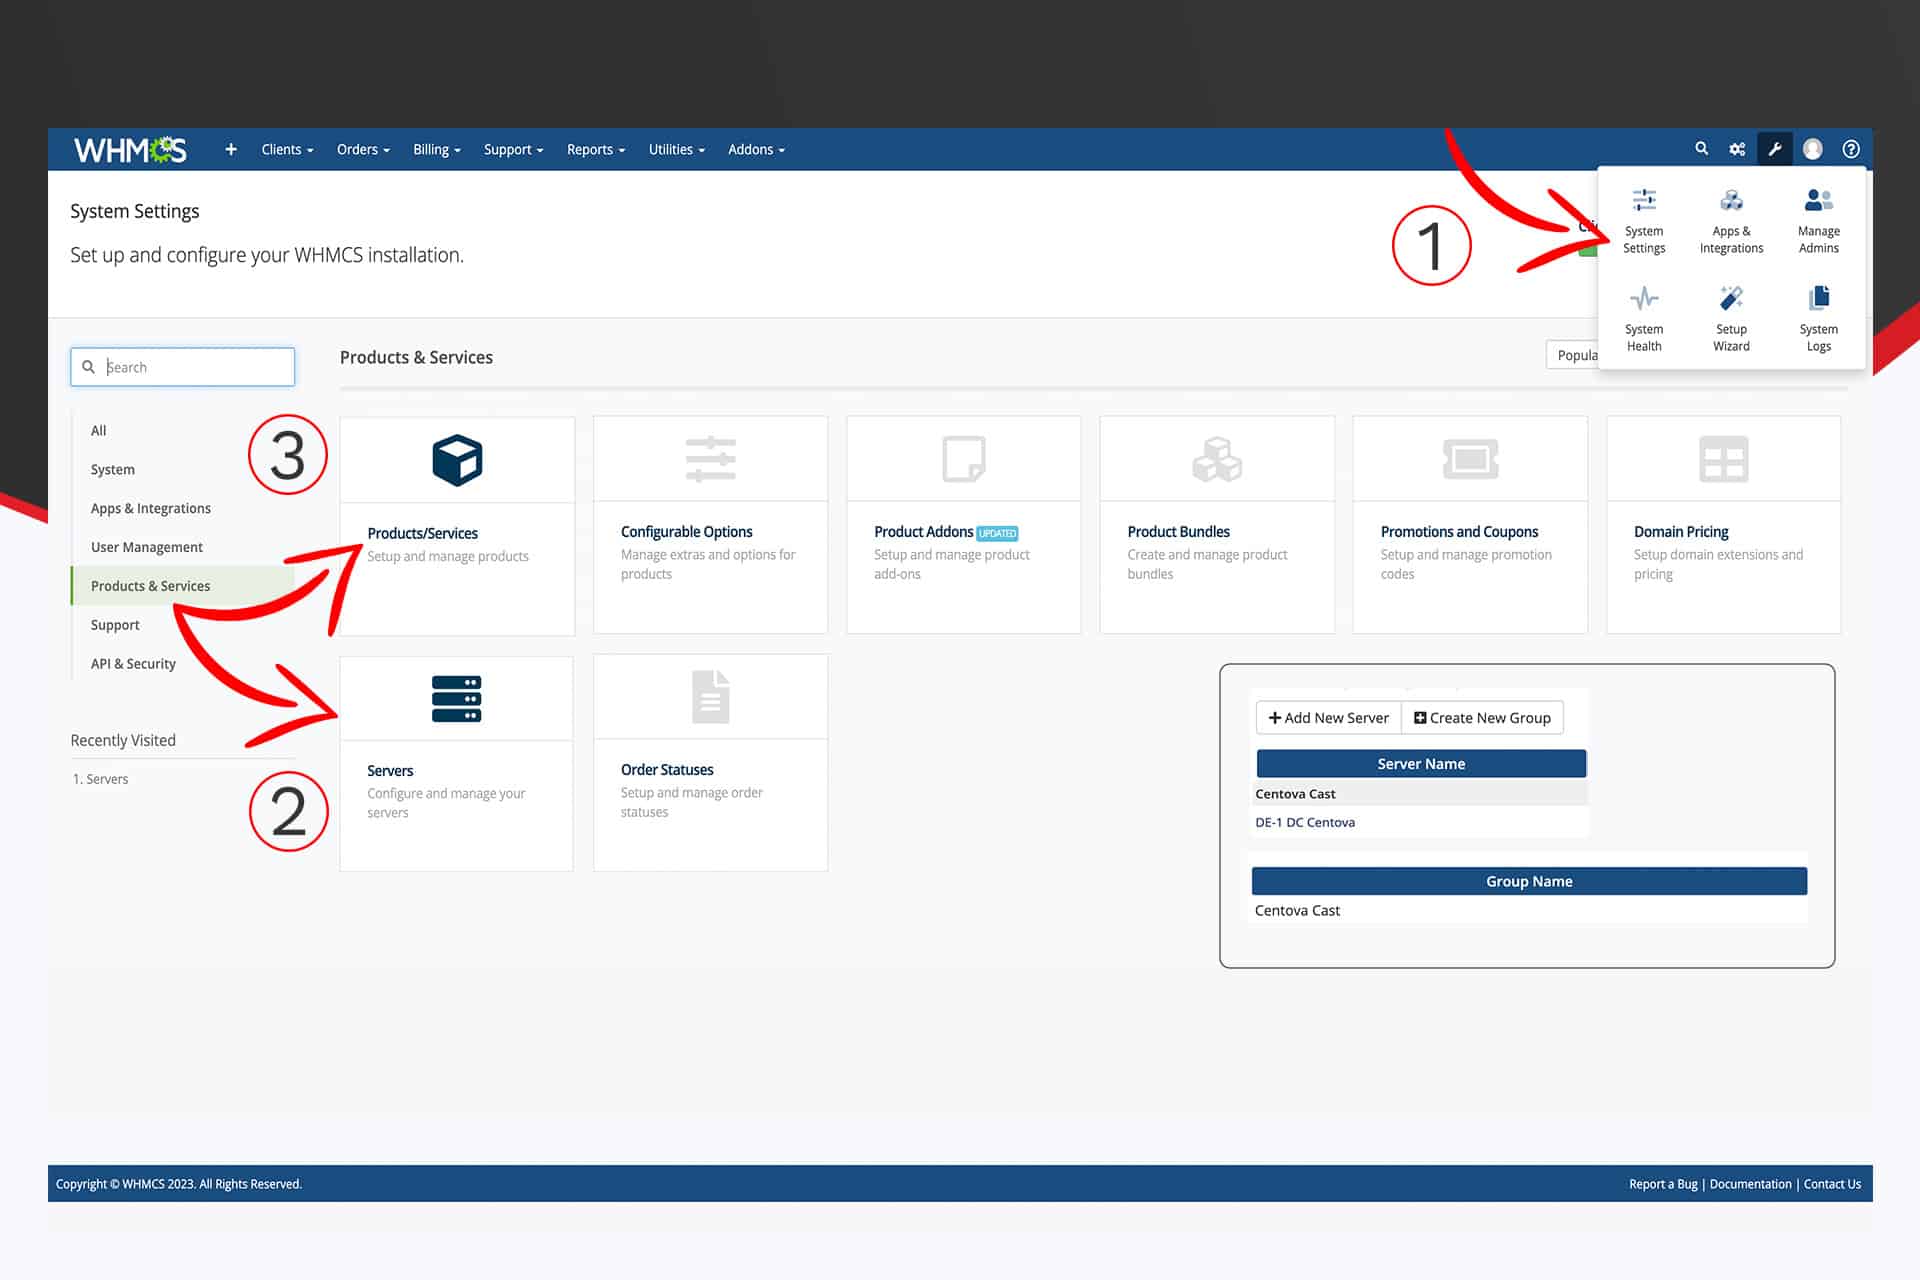This screenshot has width=1920, height=1280.
Task: Click the Product Addons note icon
Action: tap(964, 459)
